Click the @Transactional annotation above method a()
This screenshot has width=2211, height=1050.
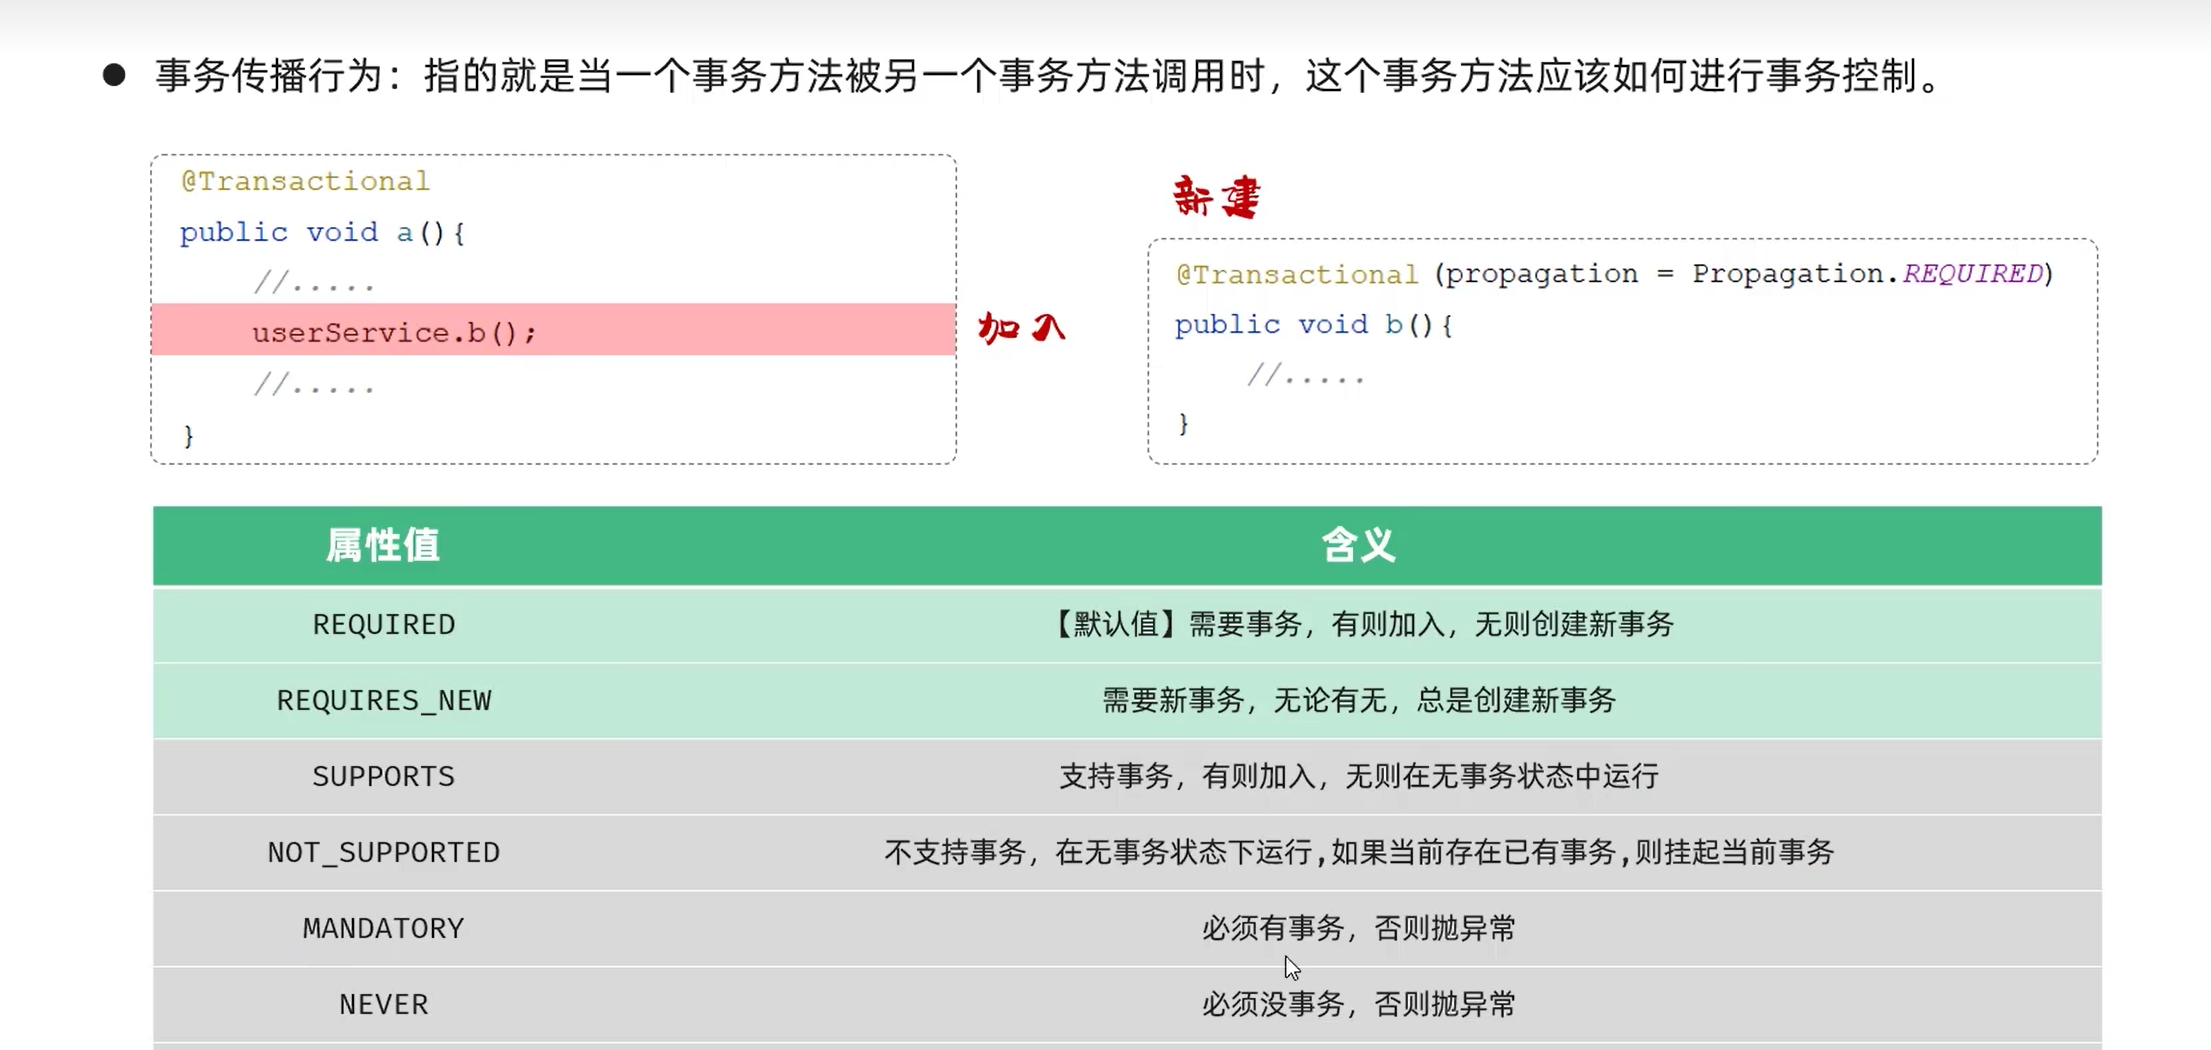(305, 181)
